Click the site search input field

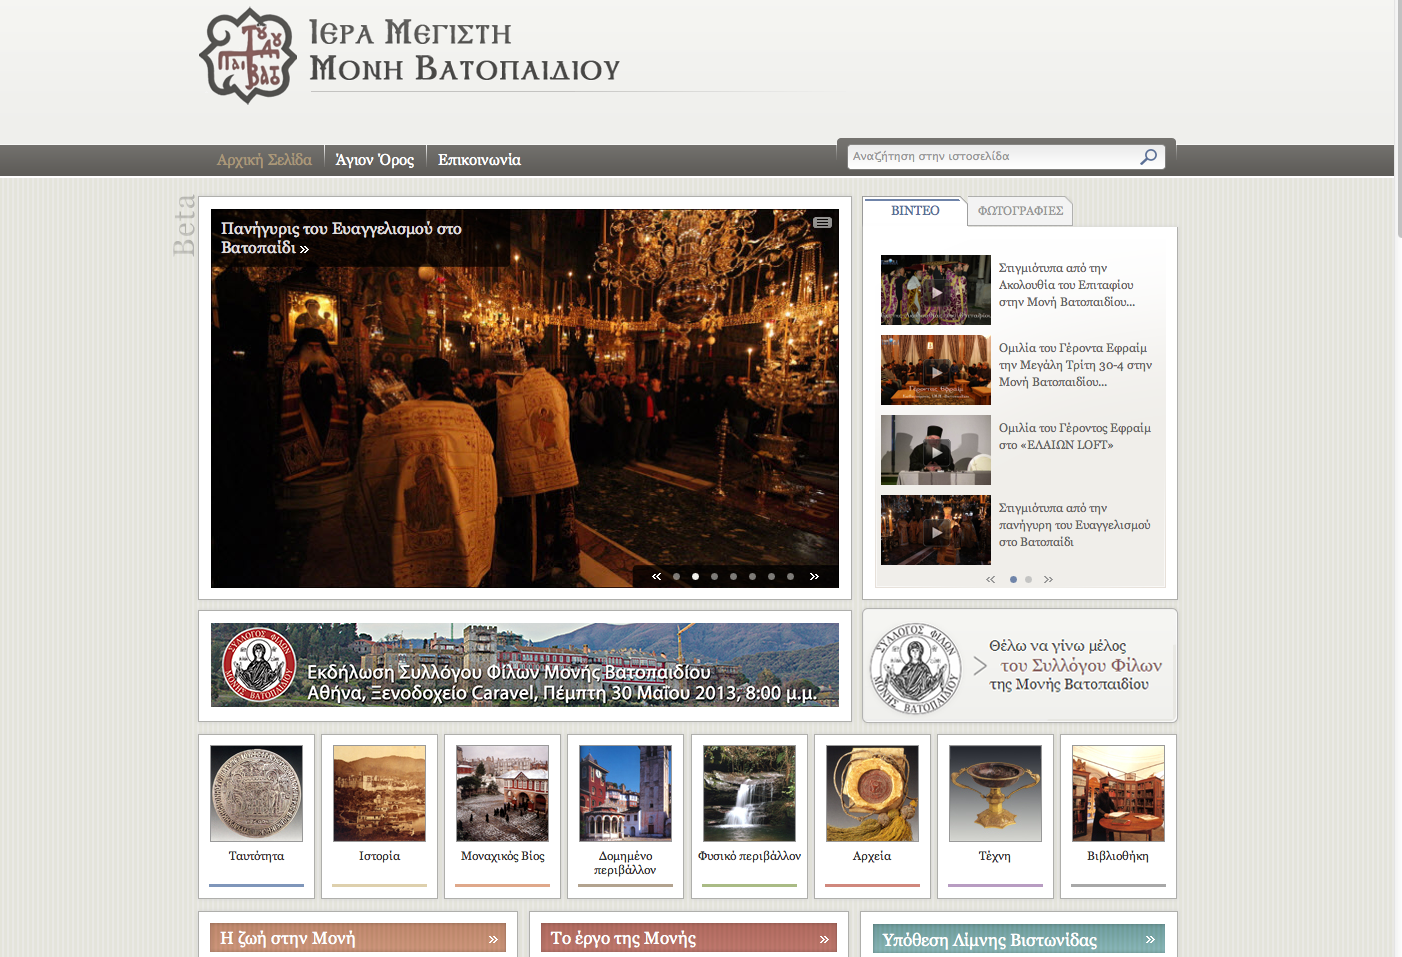click(x=992, y=157)
